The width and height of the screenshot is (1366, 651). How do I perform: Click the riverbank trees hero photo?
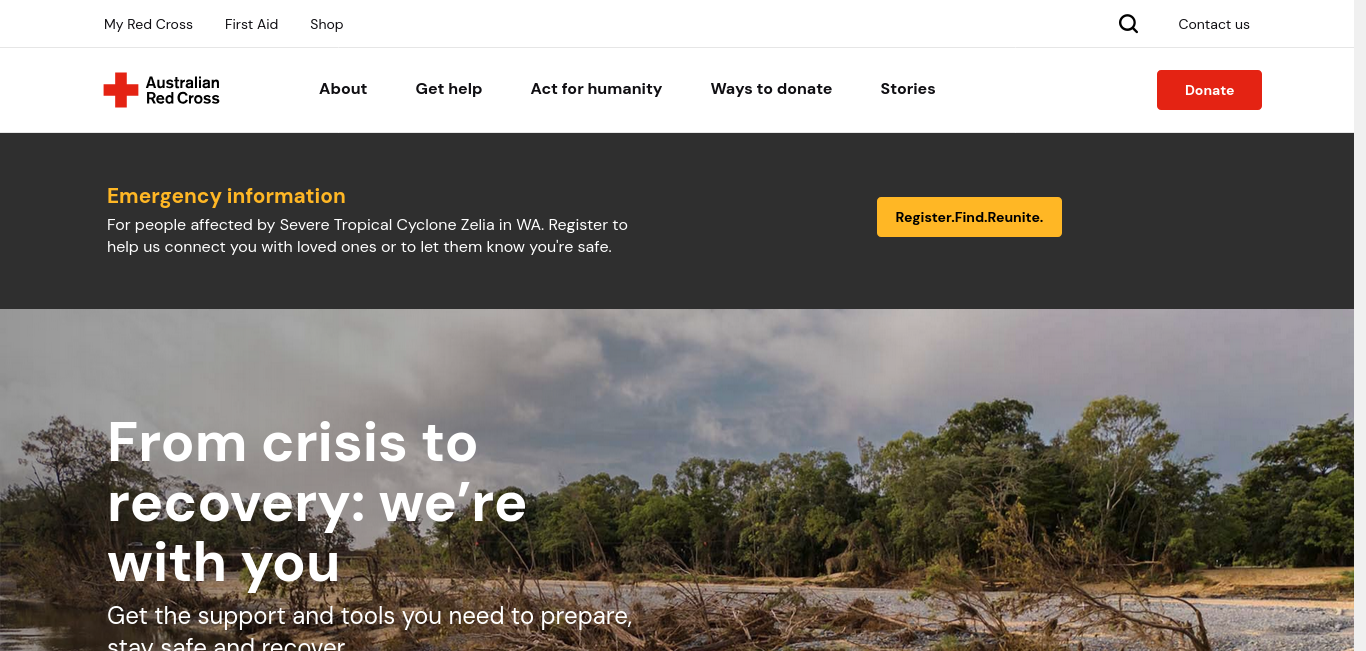tap(950, 500)
